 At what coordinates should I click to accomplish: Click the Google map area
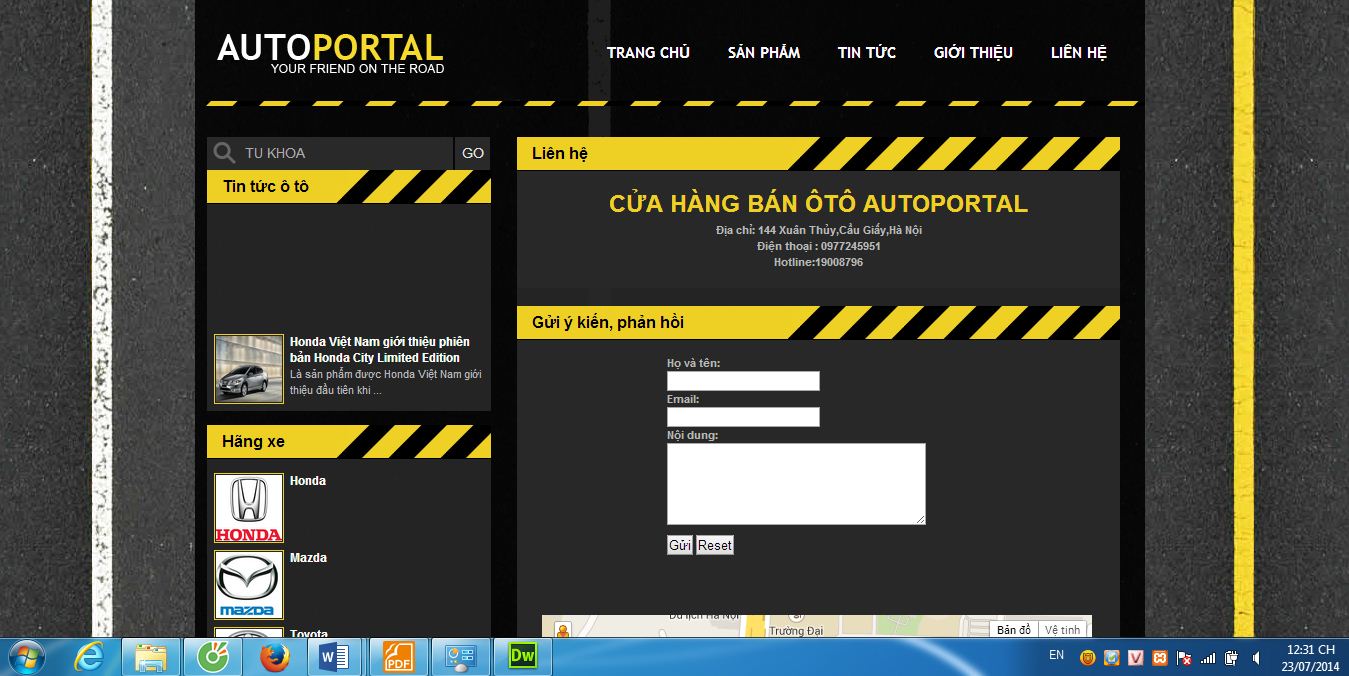[x=817, y=626]
